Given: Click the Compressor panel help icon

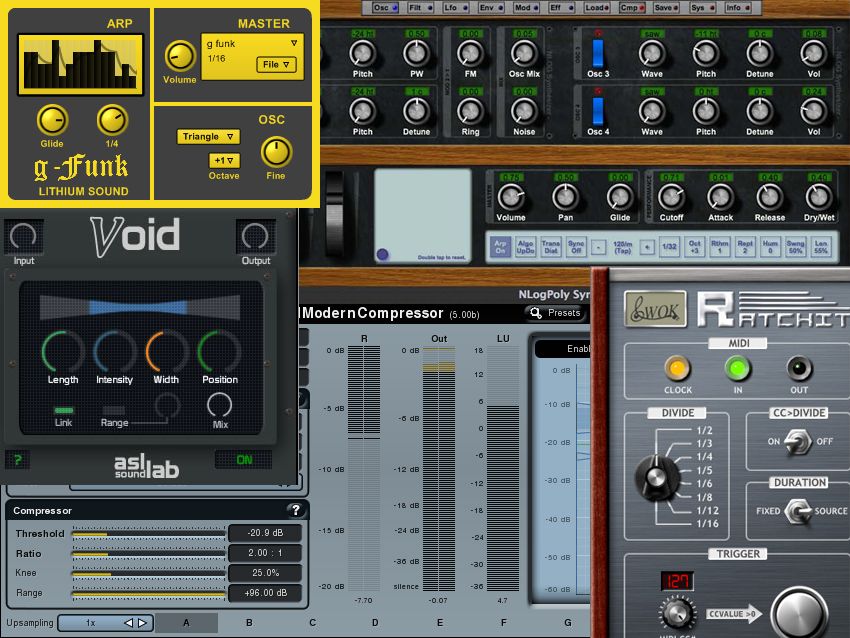Looking at the screenshot, I should (297, 510).
